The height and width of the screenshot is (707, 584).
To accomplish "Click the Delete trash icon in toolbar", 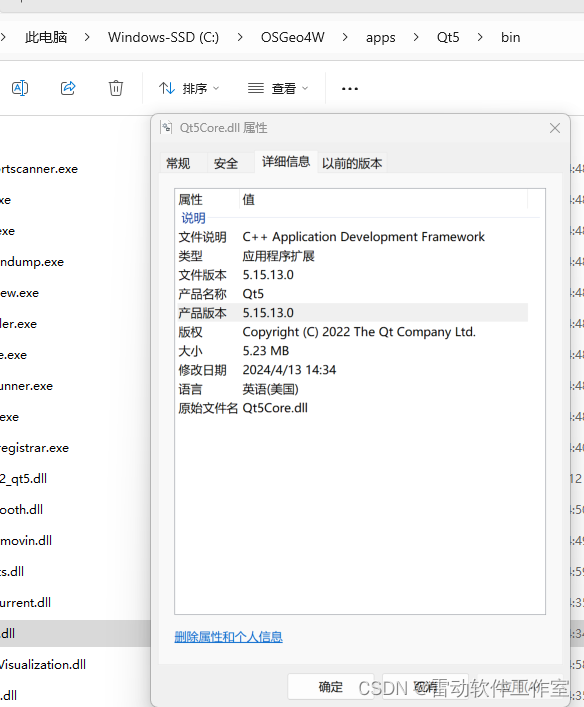I will [116, 88].
